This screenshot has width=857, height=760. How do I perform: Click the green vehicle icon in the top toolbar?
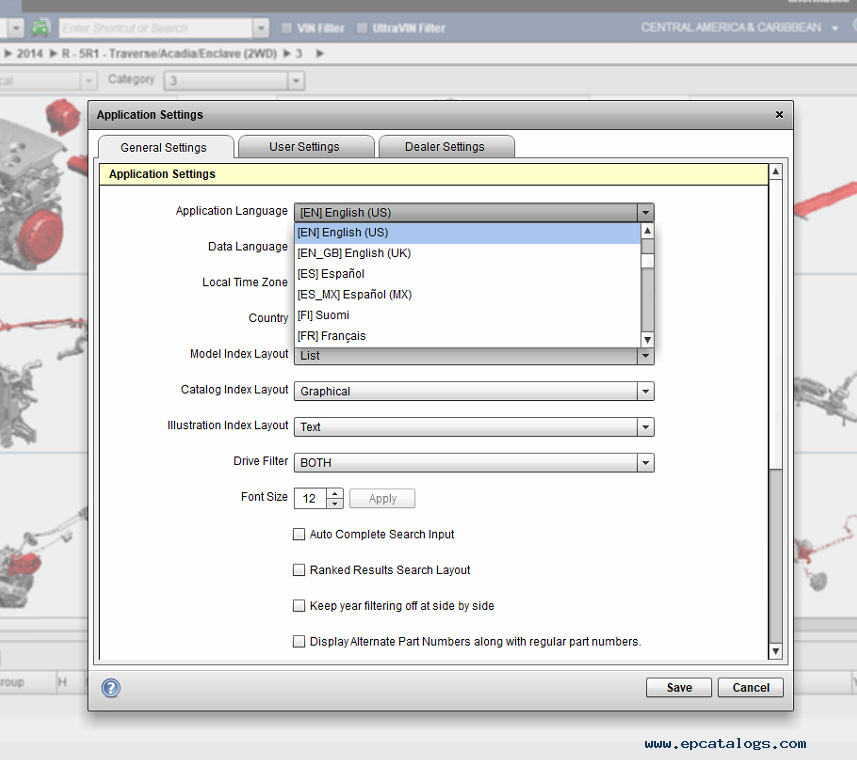point(41,27)
